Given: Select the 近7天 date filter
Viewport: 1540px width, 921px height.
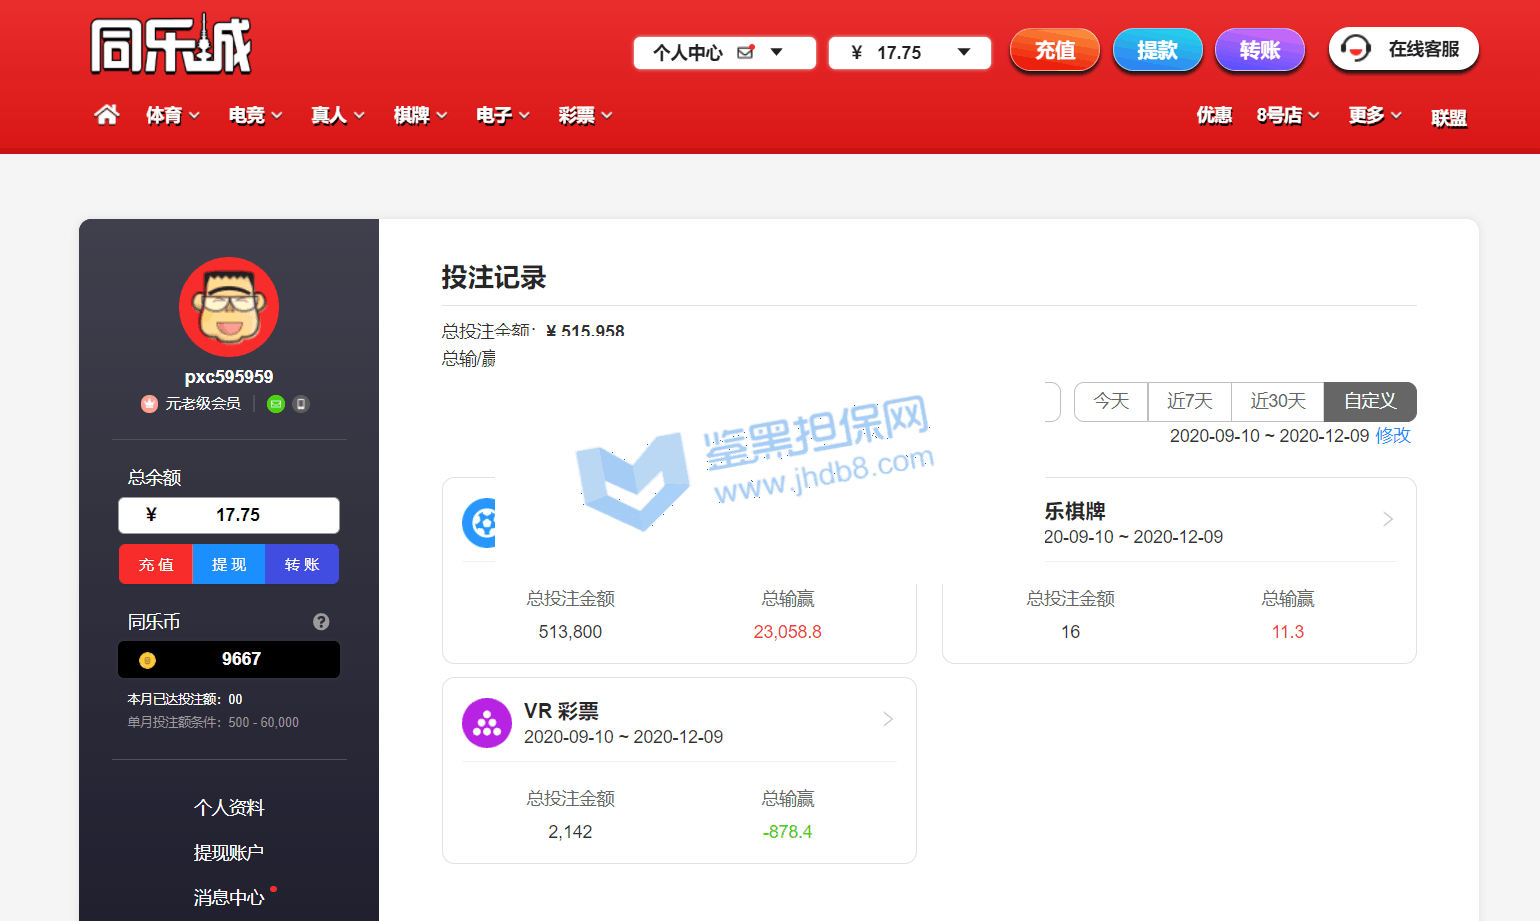Looking at the screenshot, I should coord(1189,401).
